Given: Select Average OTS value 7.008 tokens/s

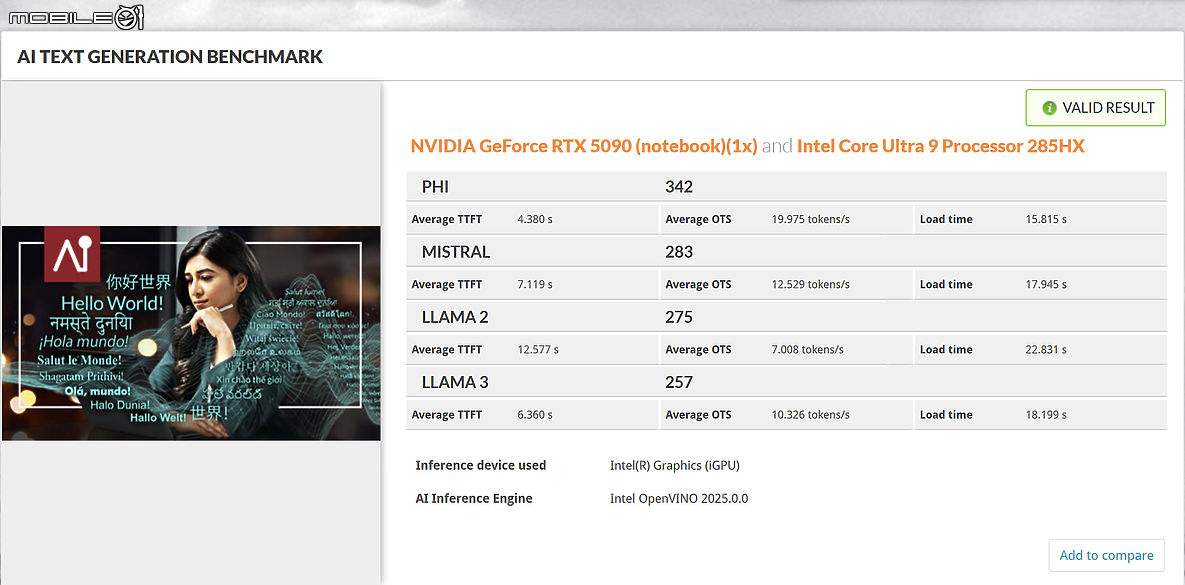Looking at the screenshot, I should coord(806,350).
